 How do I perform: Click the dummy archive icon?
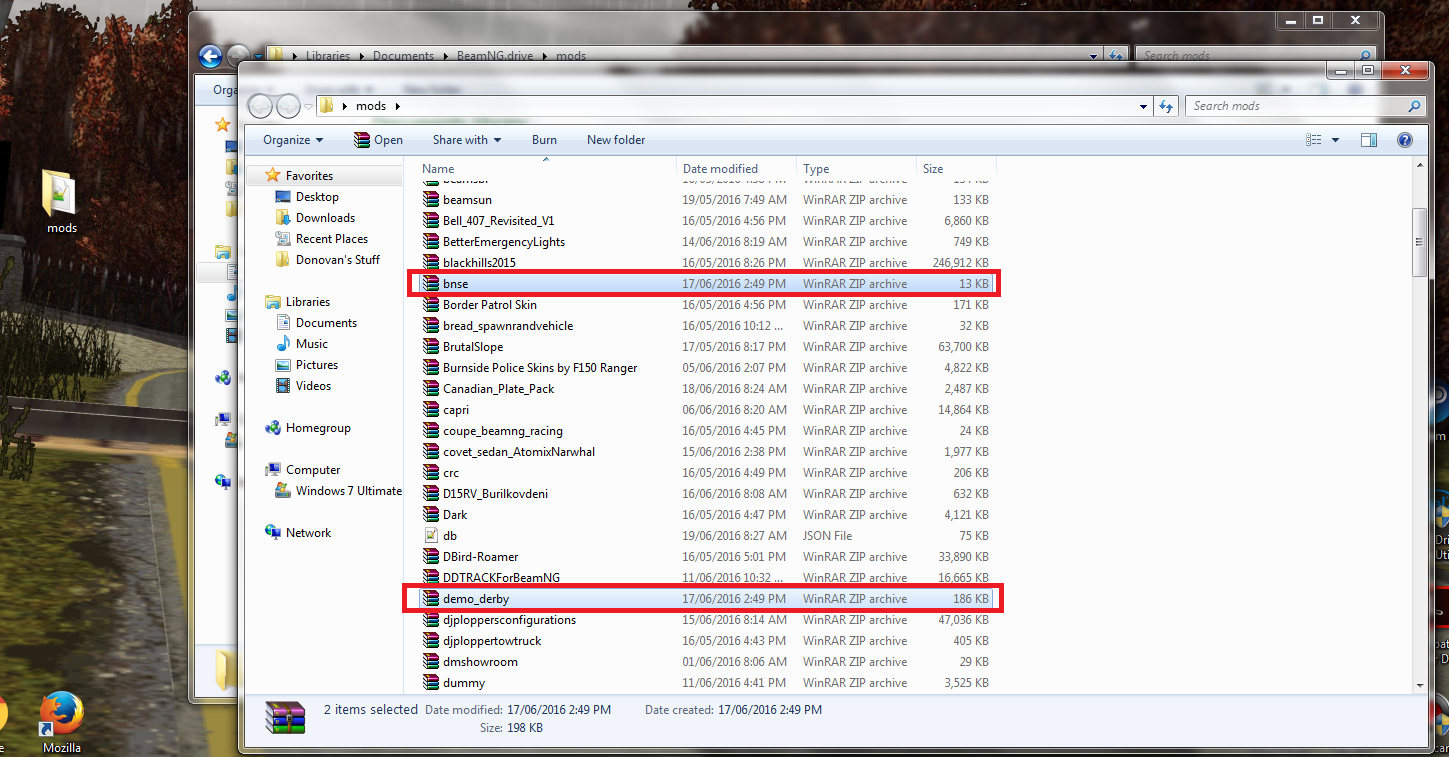[x=430, y=683]
